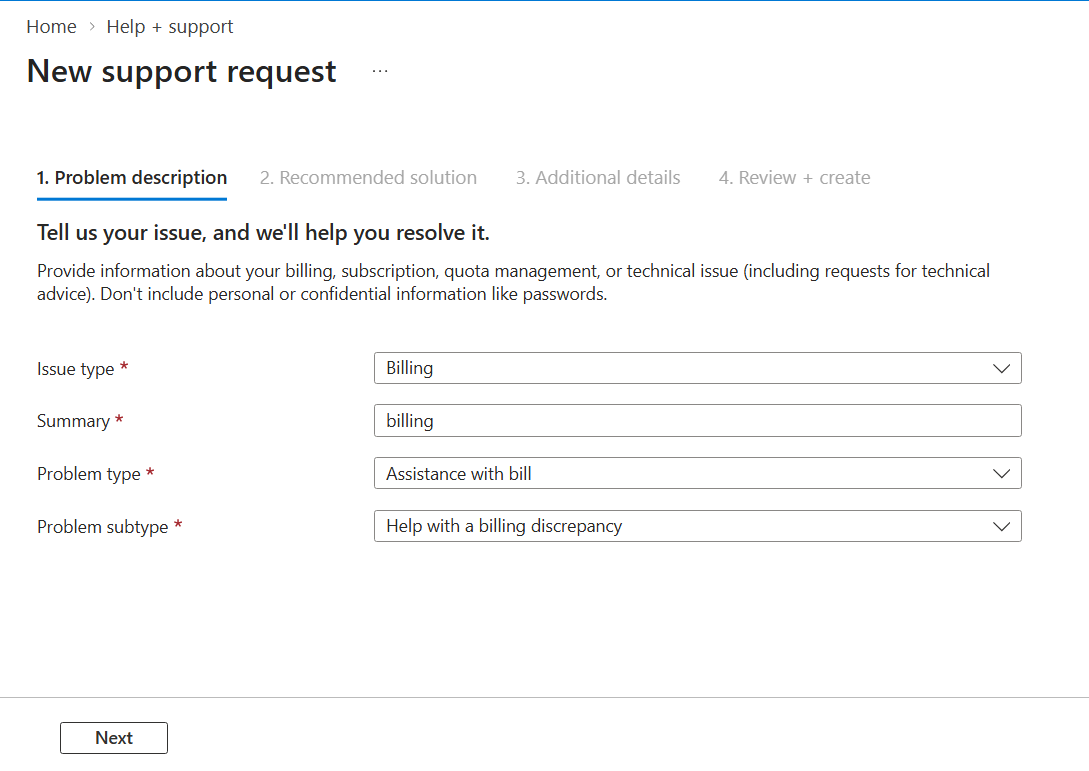Click the 'Provide information about your billing' paragraph
The width and height of the screenshot is (1089, 771).
click(x=513, y=283)
